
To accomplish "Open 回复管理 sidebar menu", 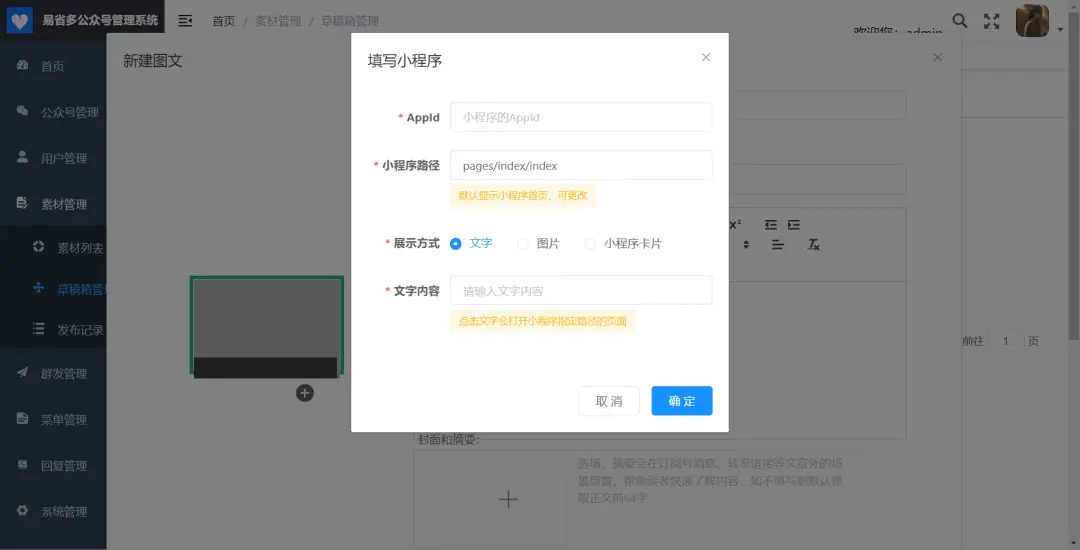I will 53,465.
